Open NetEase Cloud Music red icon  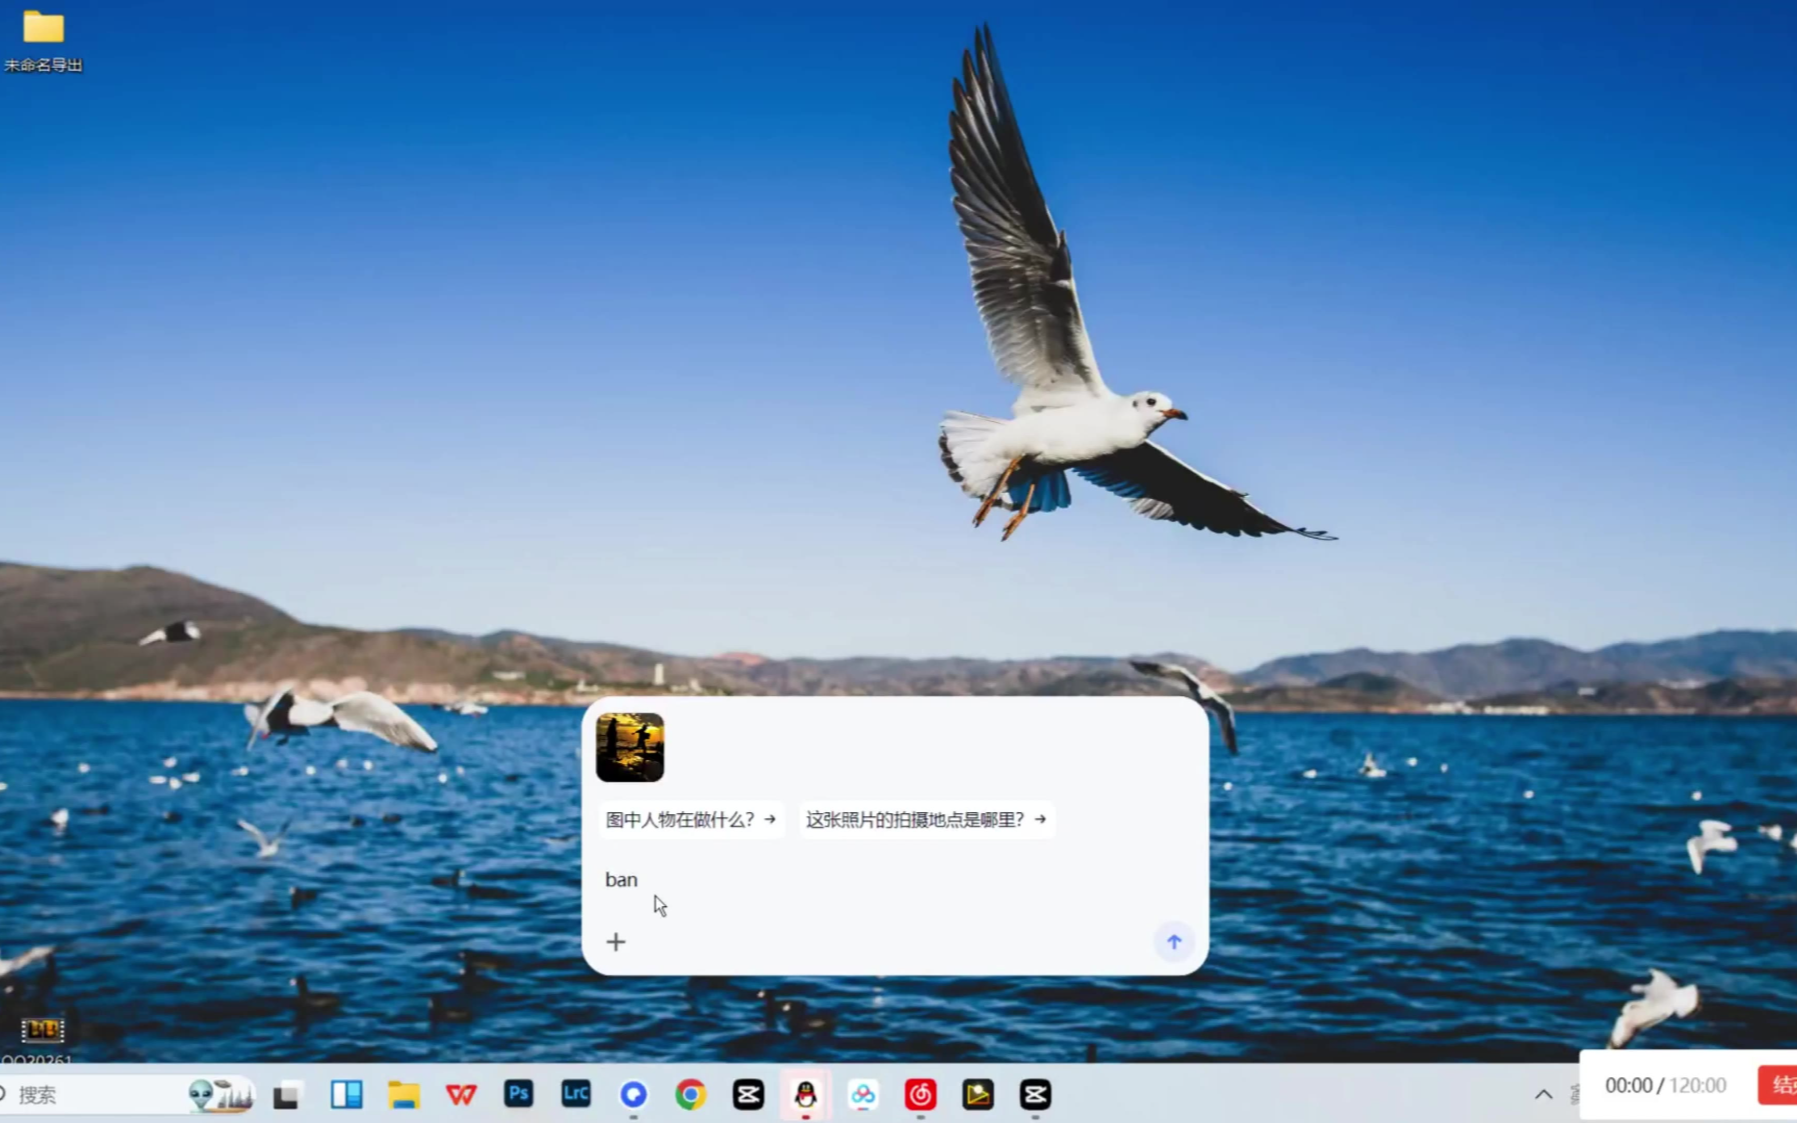click(920, 1095)
